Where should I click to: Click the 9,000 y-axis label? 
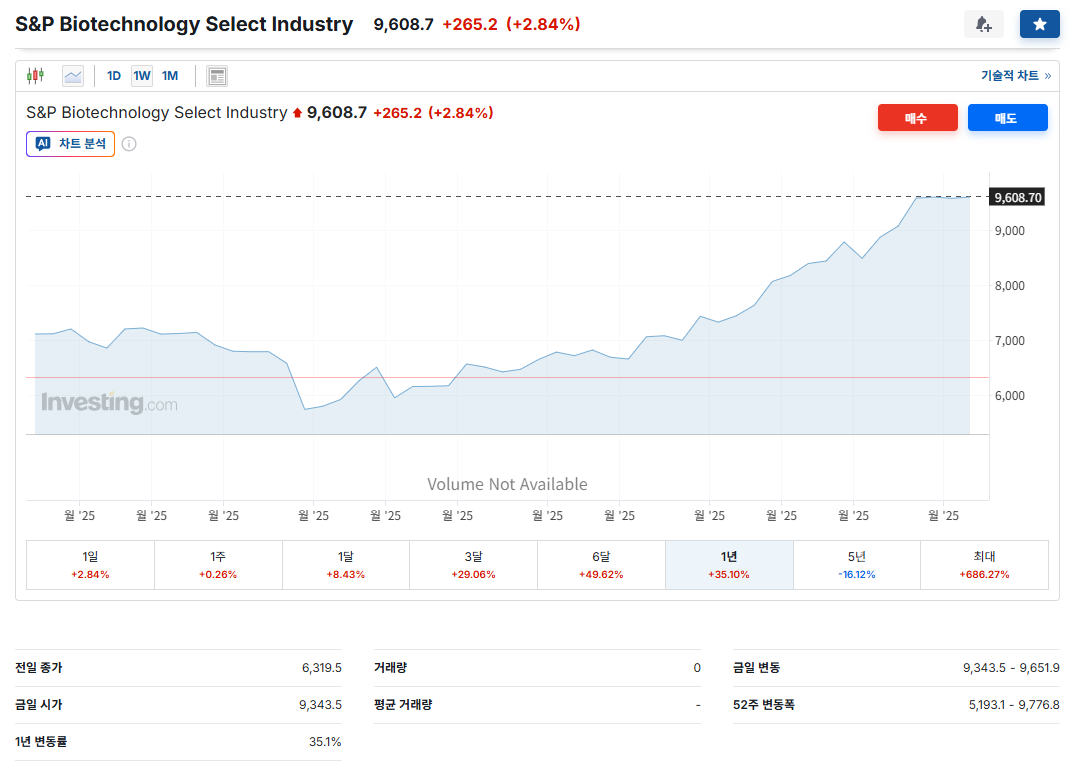[x=1010, y=231]
